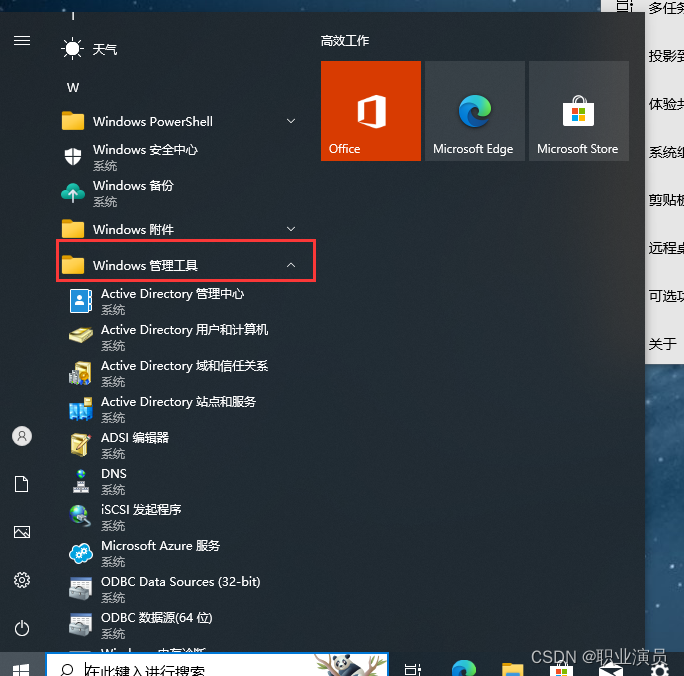This screenshot has width=684, height=676.
Task: Click the Windows Start button
Action: click(x=21, y=670)
